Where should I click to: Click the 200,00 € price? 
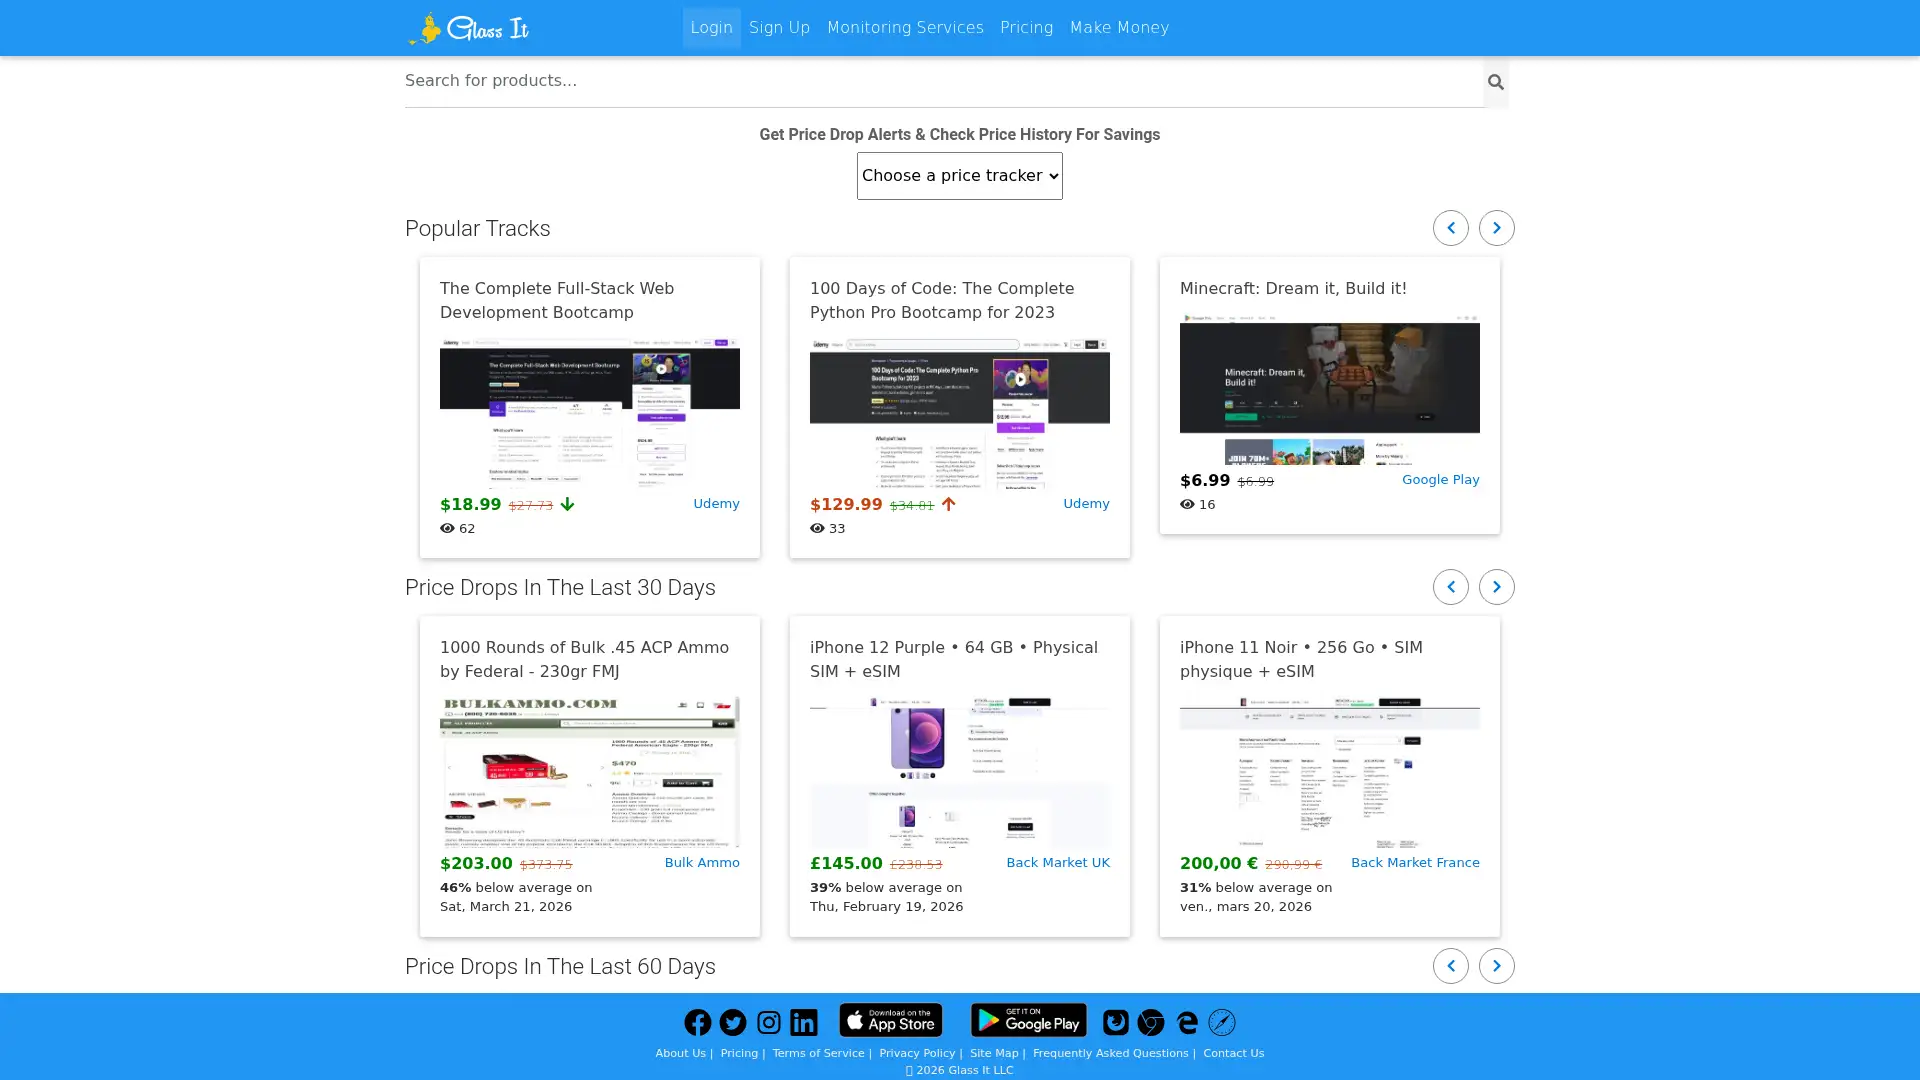click(1219, 863)
